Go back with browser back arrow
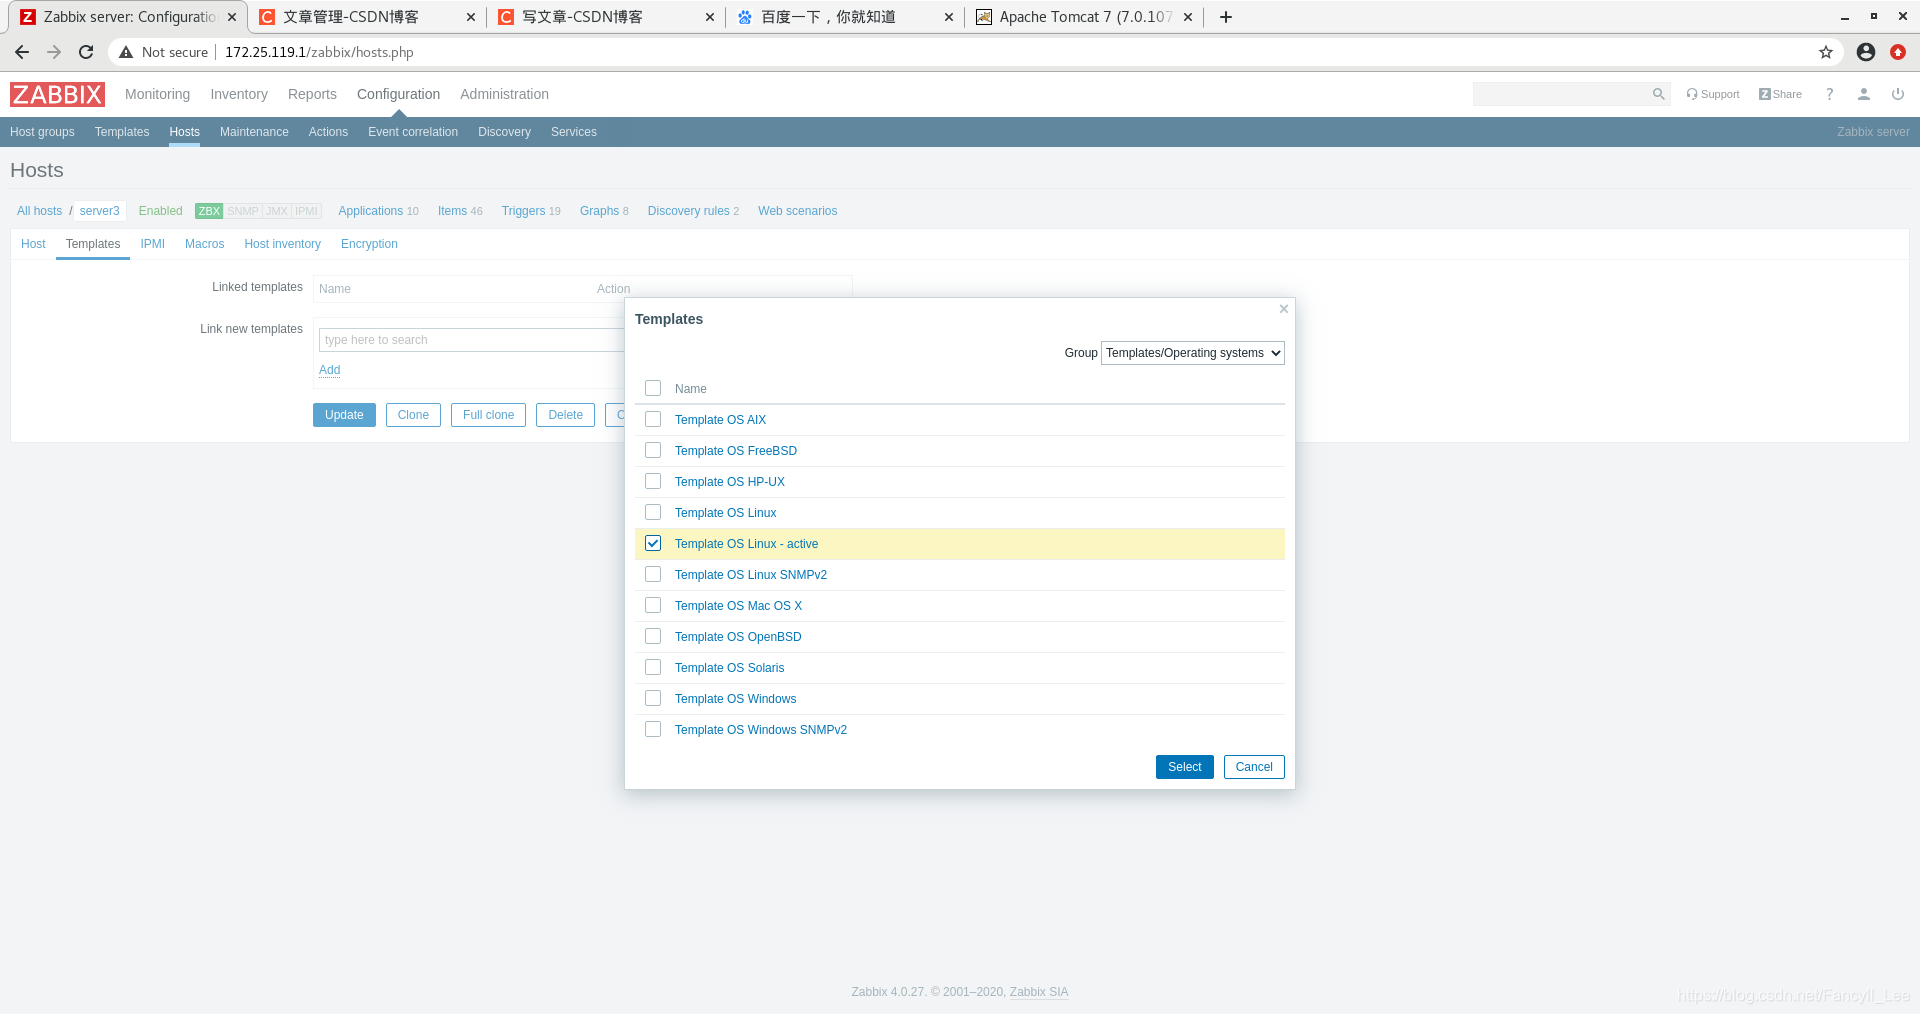The width and height of the screenshot is (1920, 1014). [x=22, y=52]
